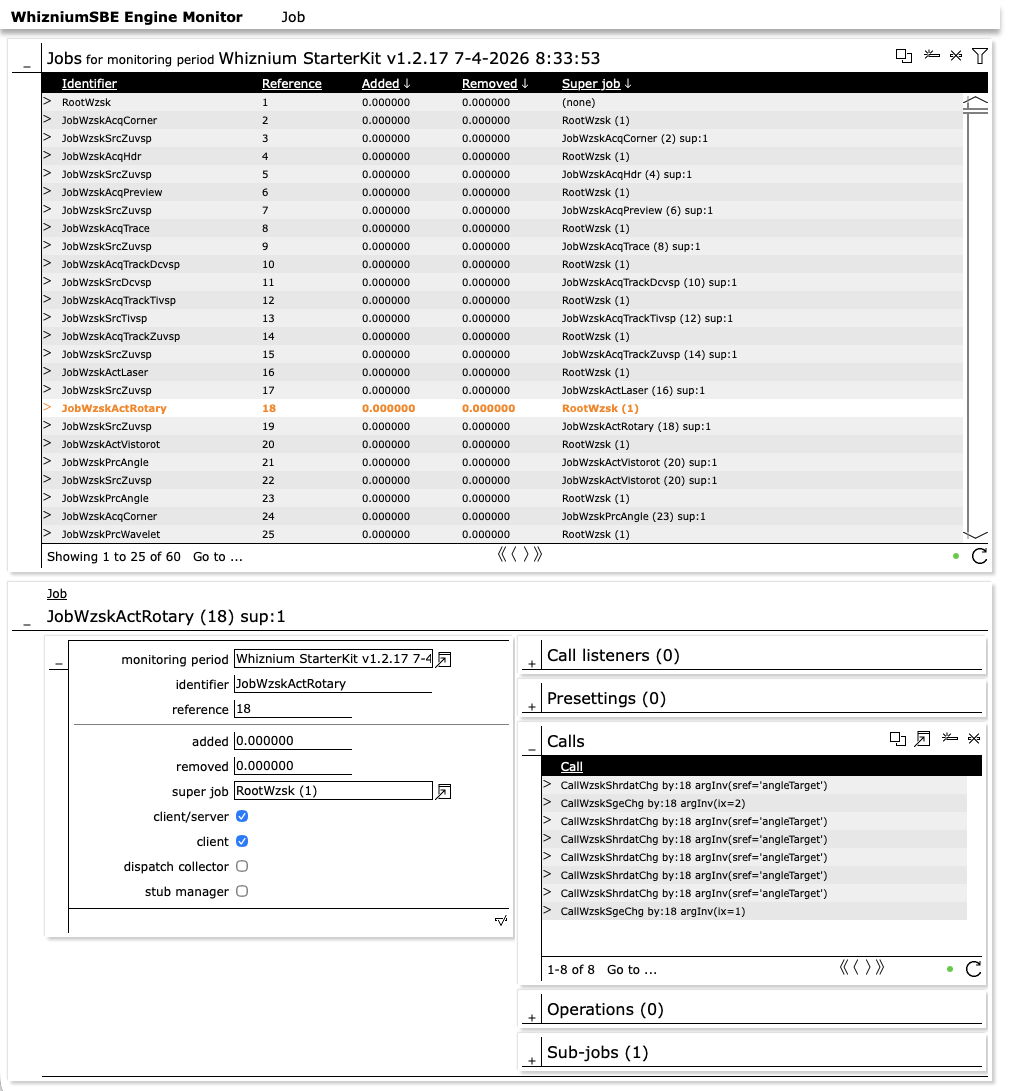The height and width of the screenshot is (1091, 1010).
Task: Expand the Sub-jobs (1) section
Action: [531, 1061]
